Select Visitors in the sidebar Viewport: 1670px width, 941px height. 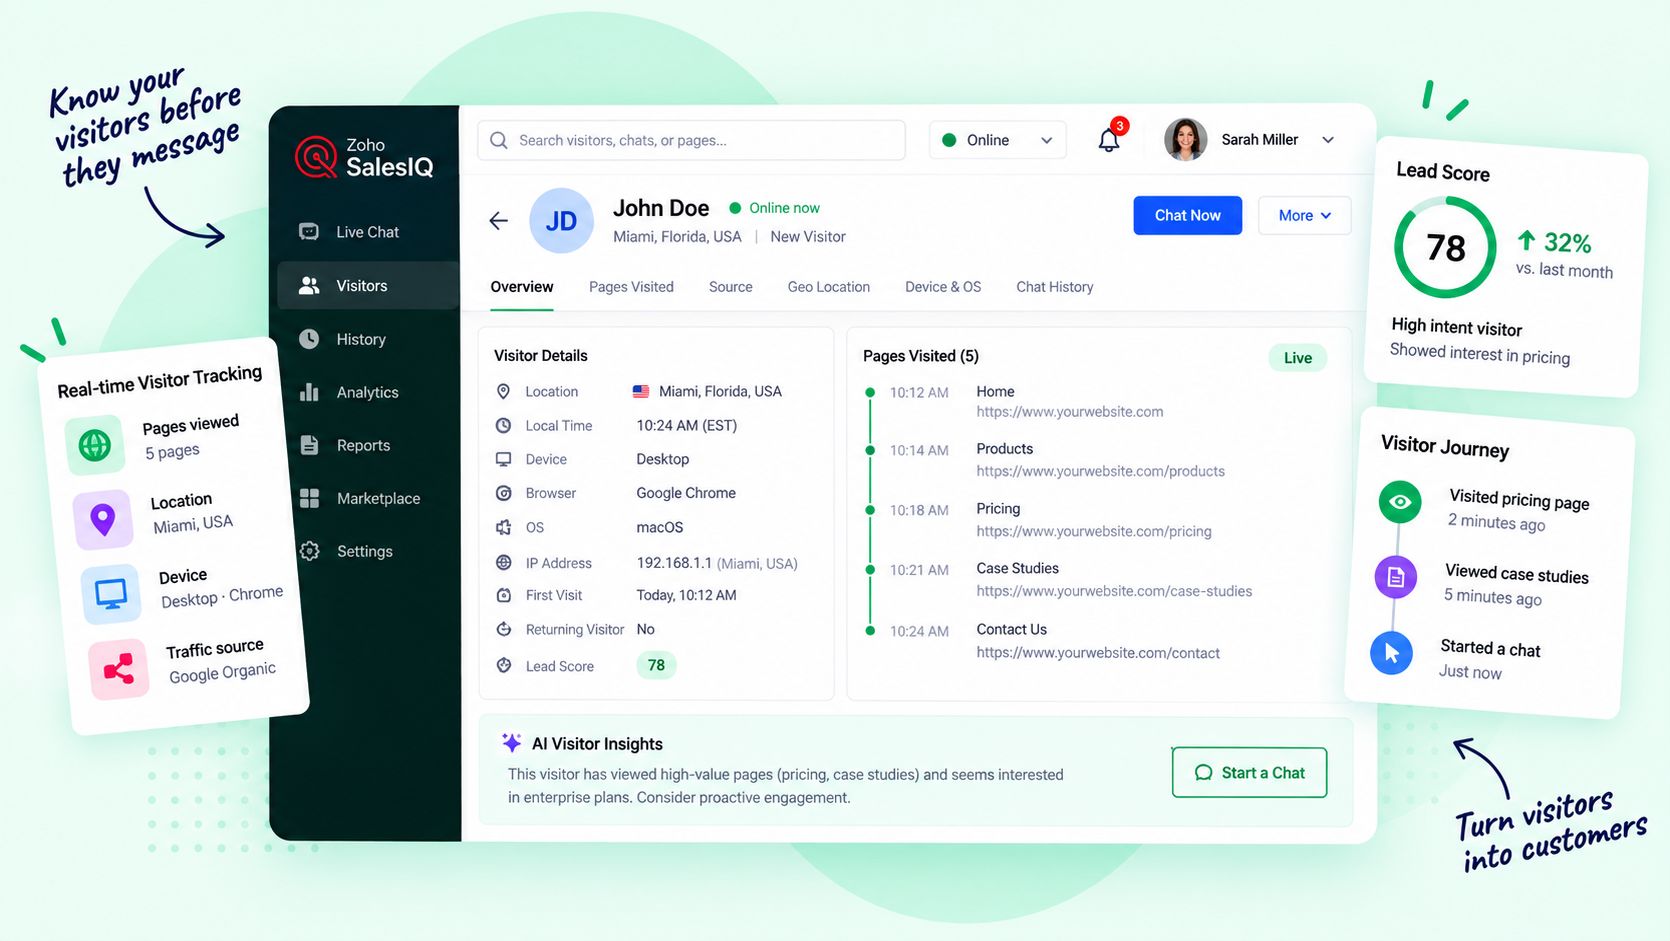tap(367, 286)
